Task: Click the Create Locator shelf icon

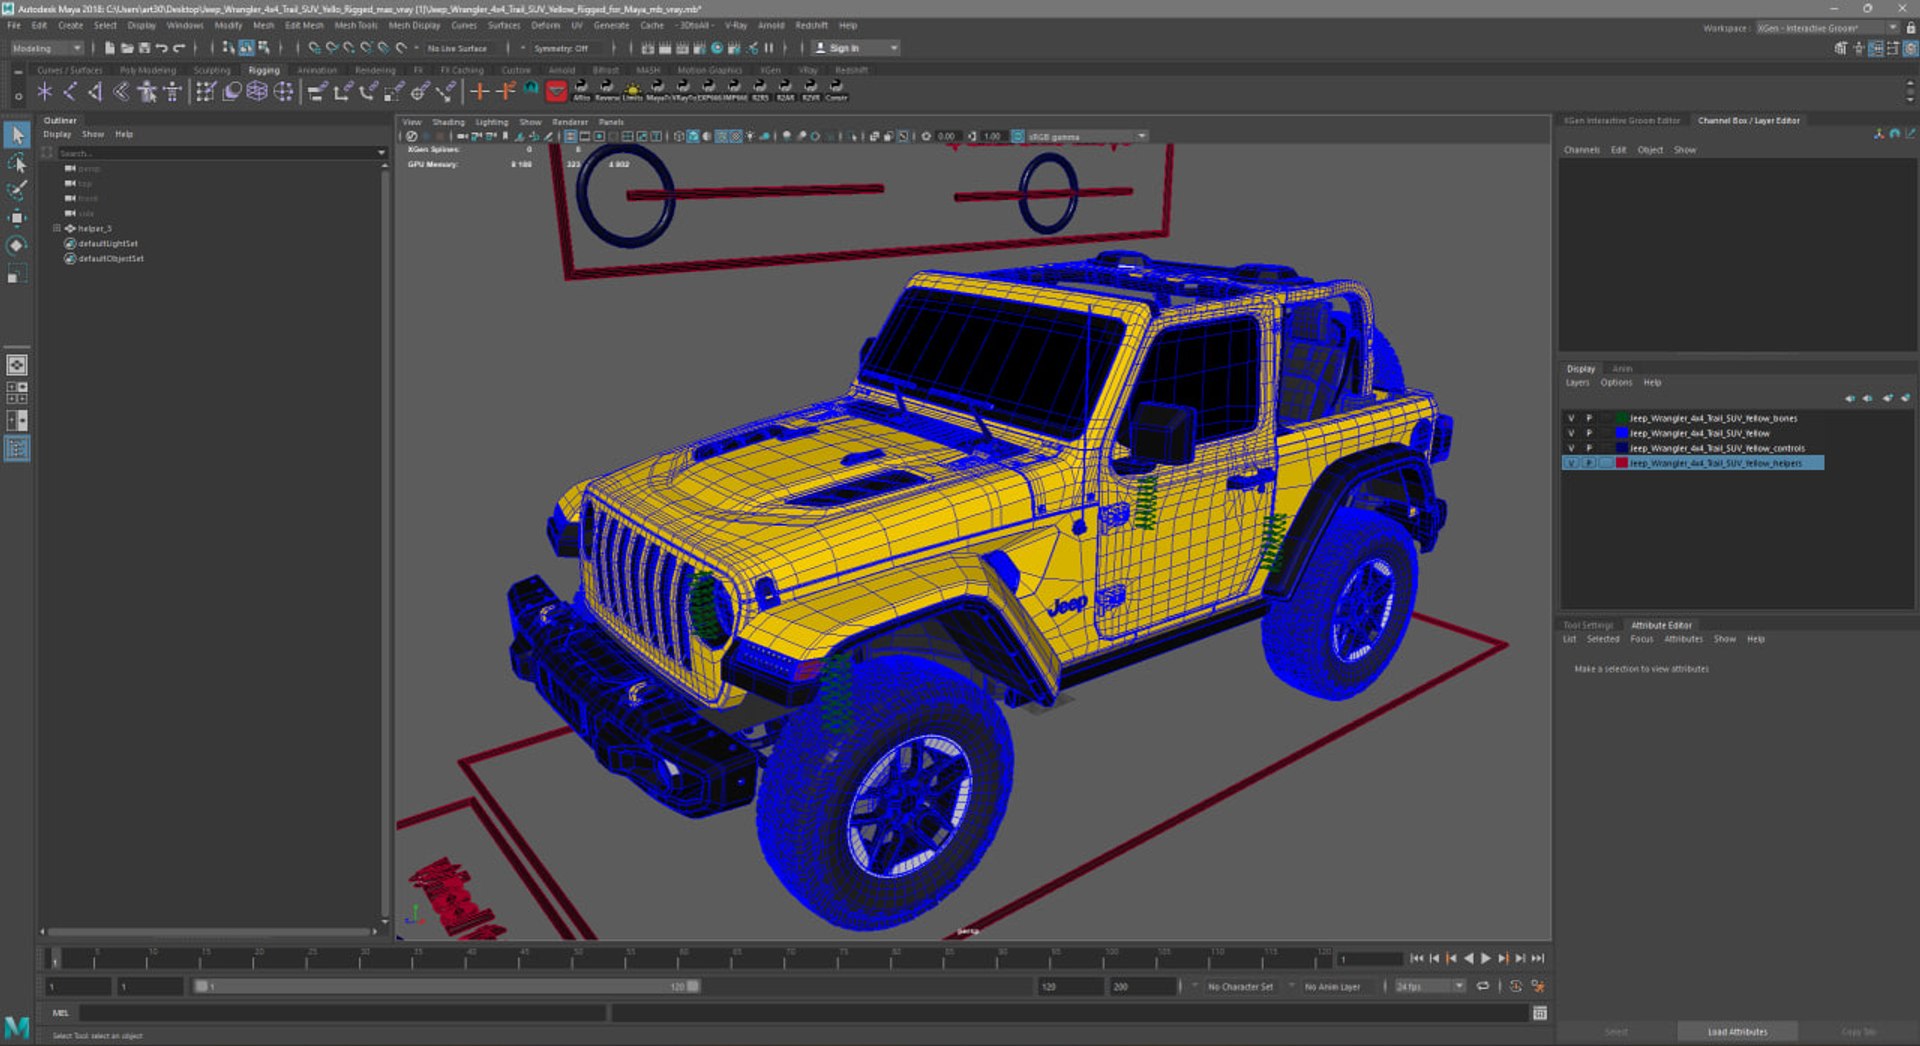Action: coord(44,92)
